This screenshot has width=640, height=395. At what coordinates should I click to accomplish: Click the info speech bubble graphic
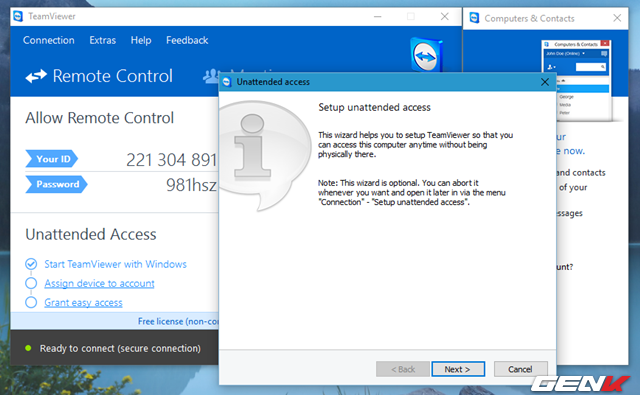(264, 155)
